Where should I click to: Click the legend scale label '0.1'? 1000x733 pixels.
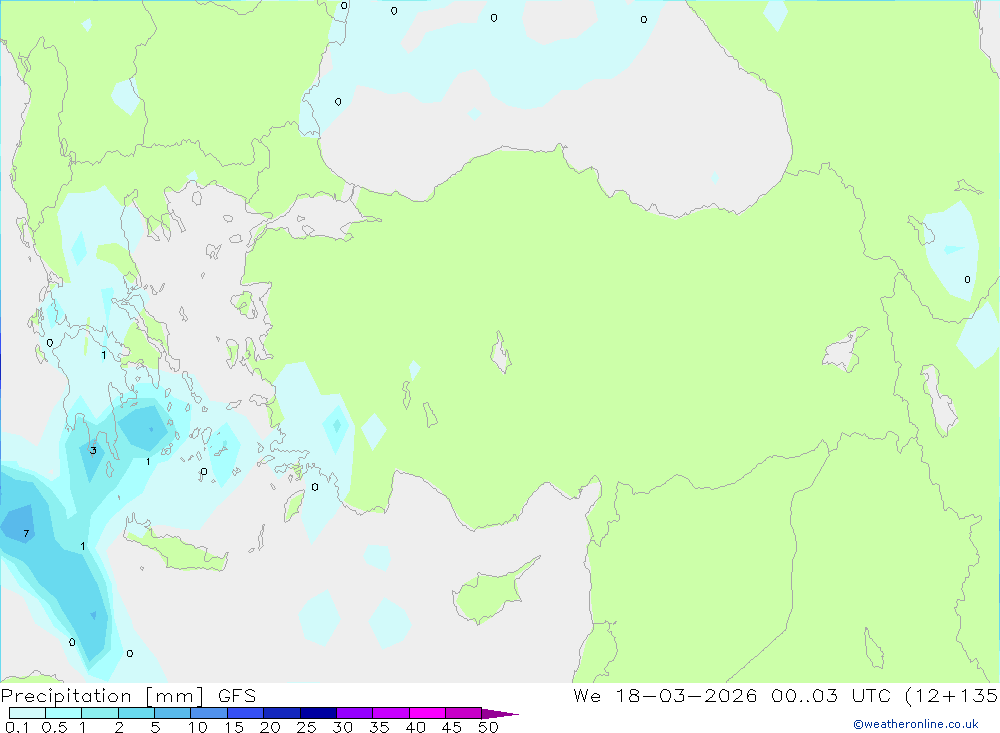click(x=17, y=727)
